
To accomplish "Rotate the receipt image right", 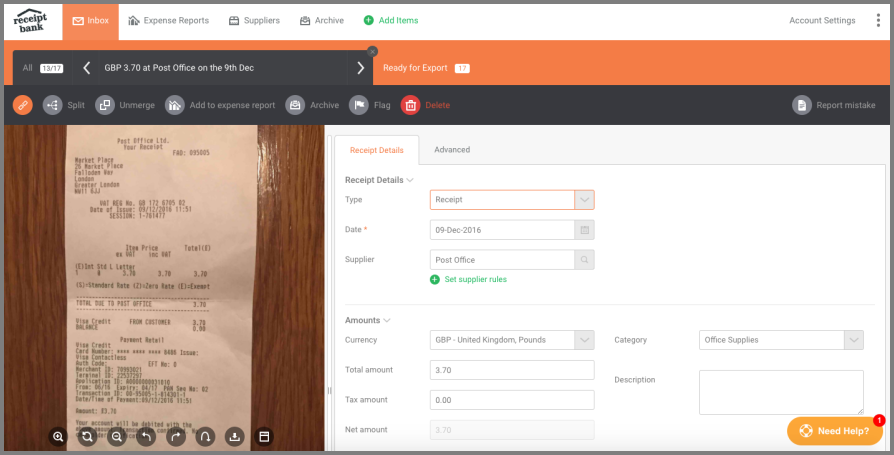I will click(176, 437).
